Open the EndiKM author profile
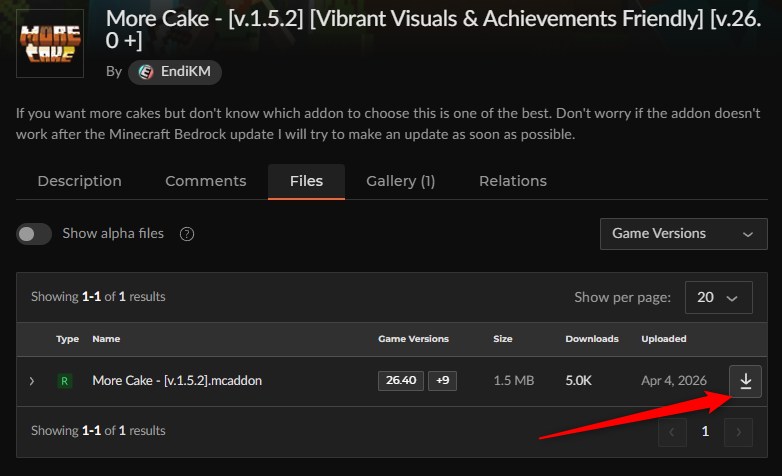This screenshot has height=476, width=782. tap(175, 72)
